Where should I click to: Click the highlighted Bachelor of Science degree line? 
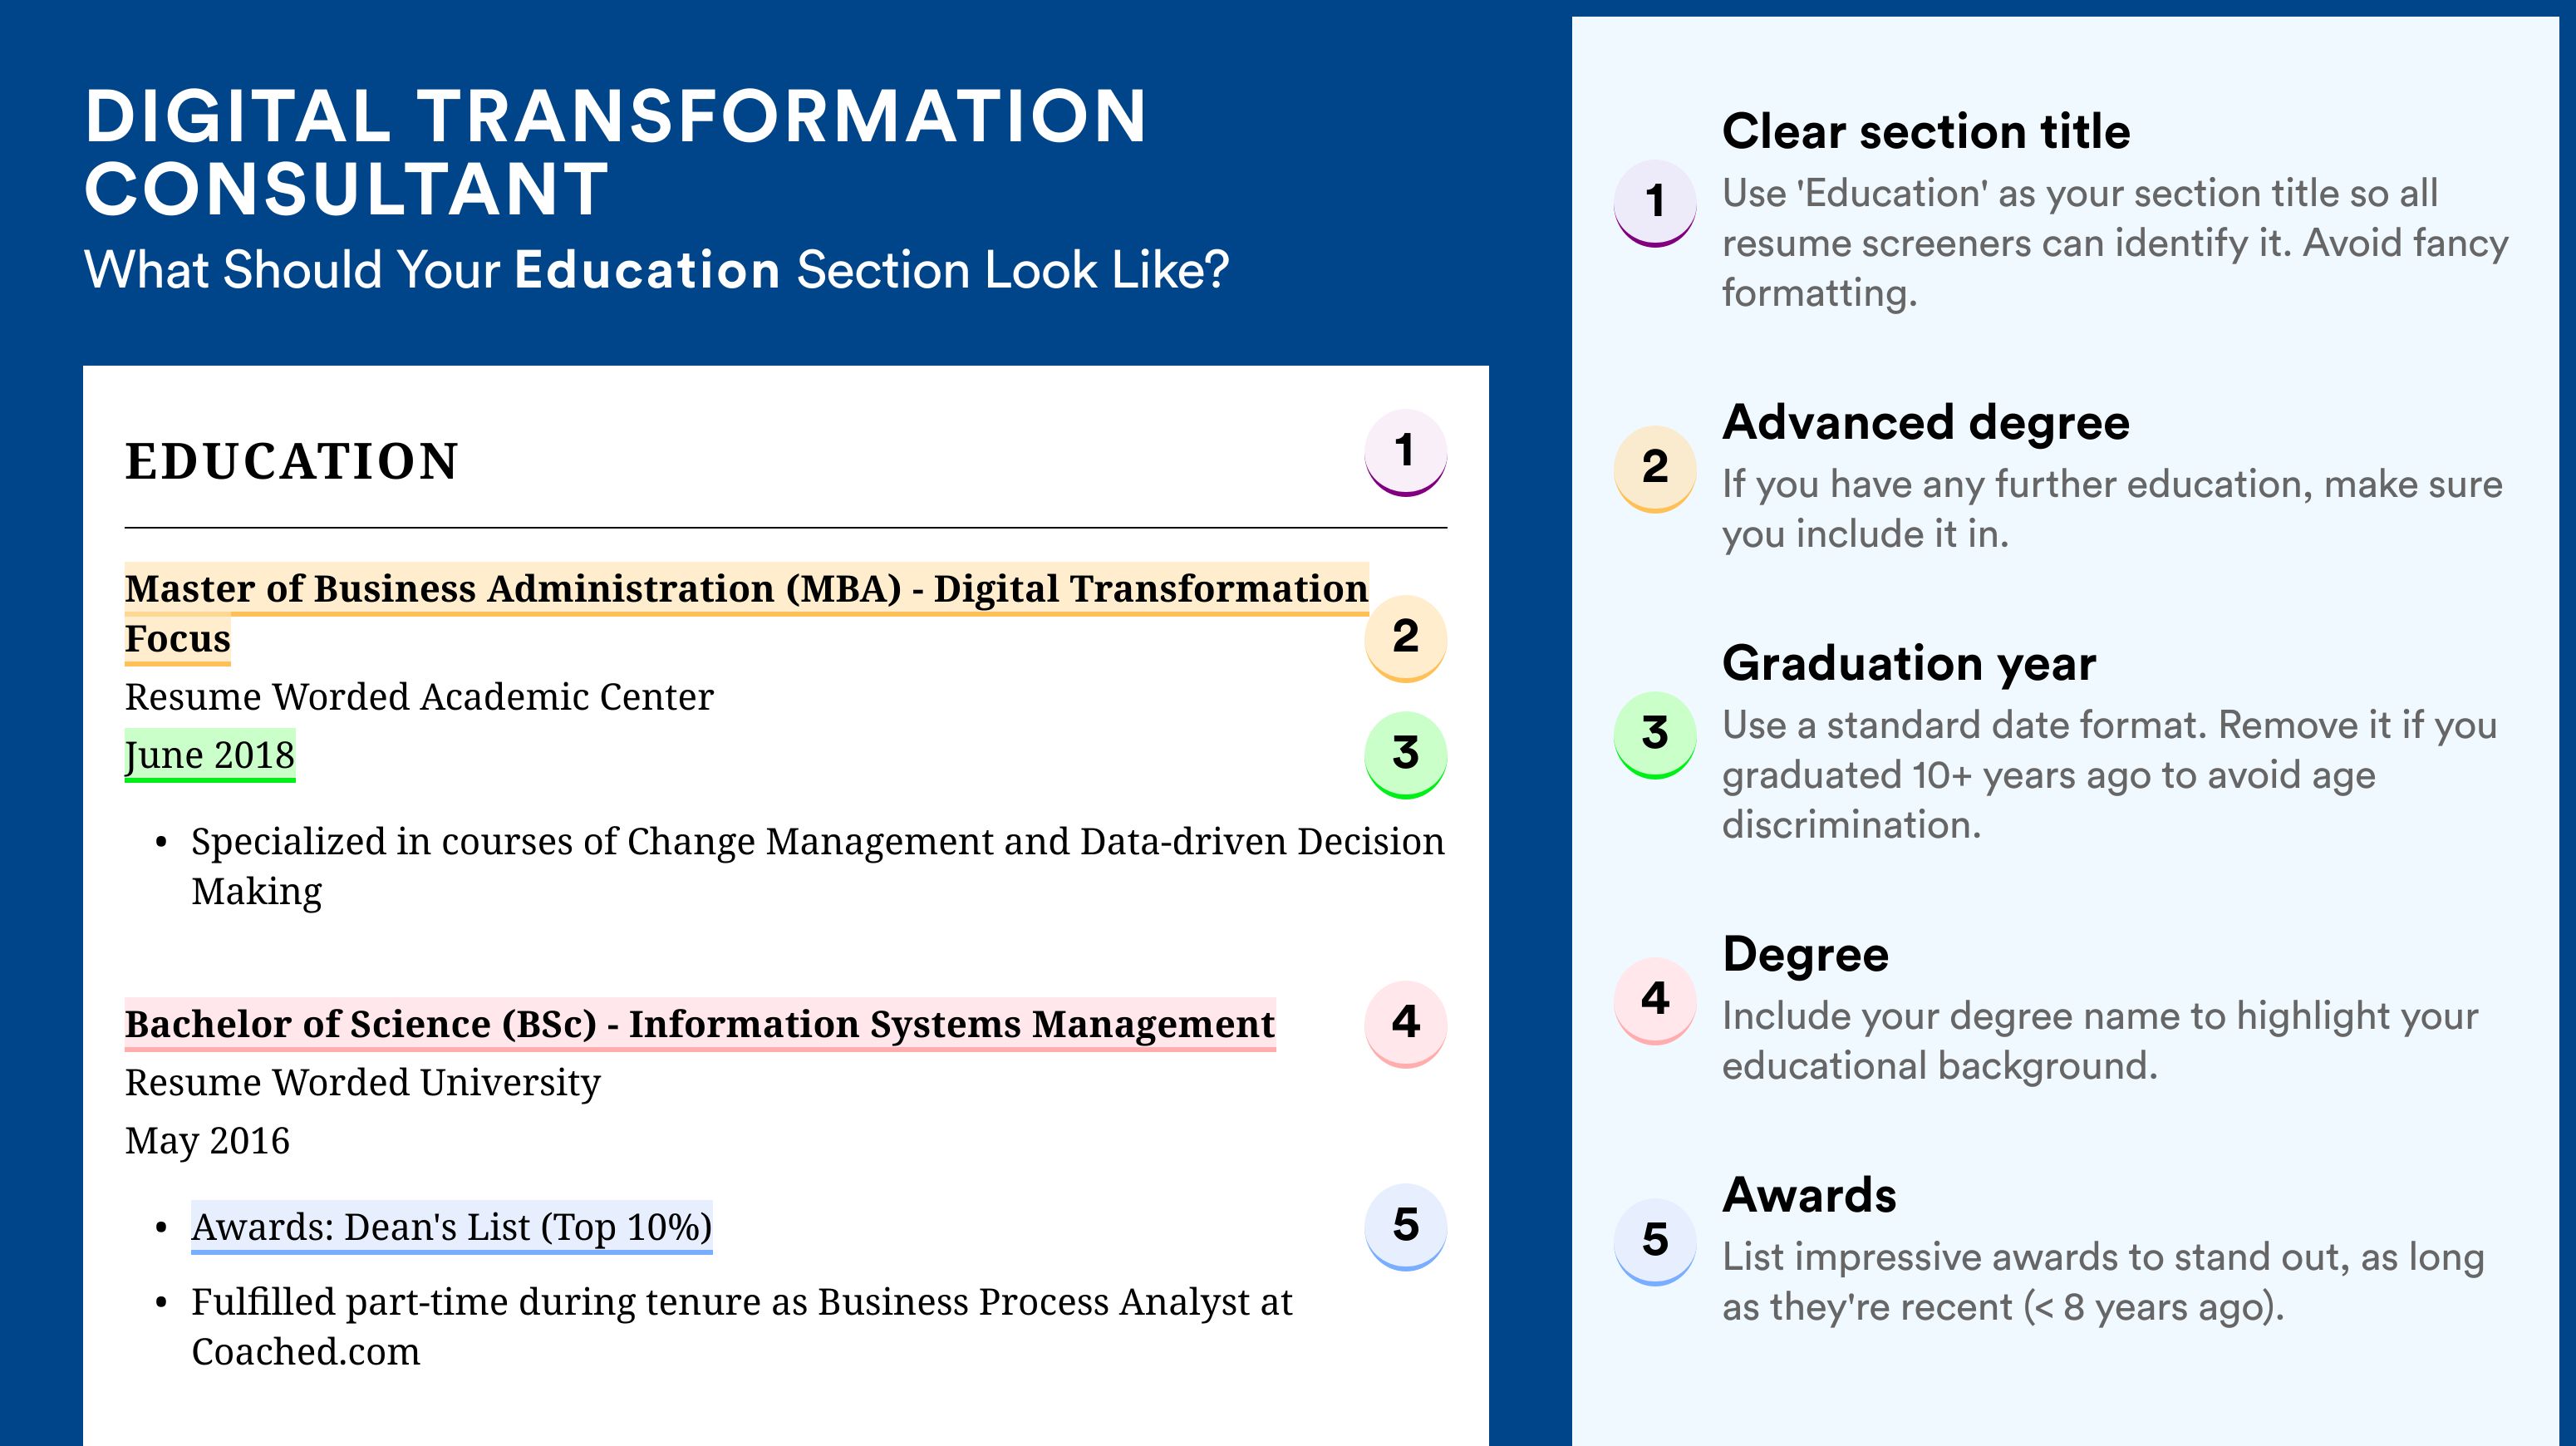point(700,1025)
